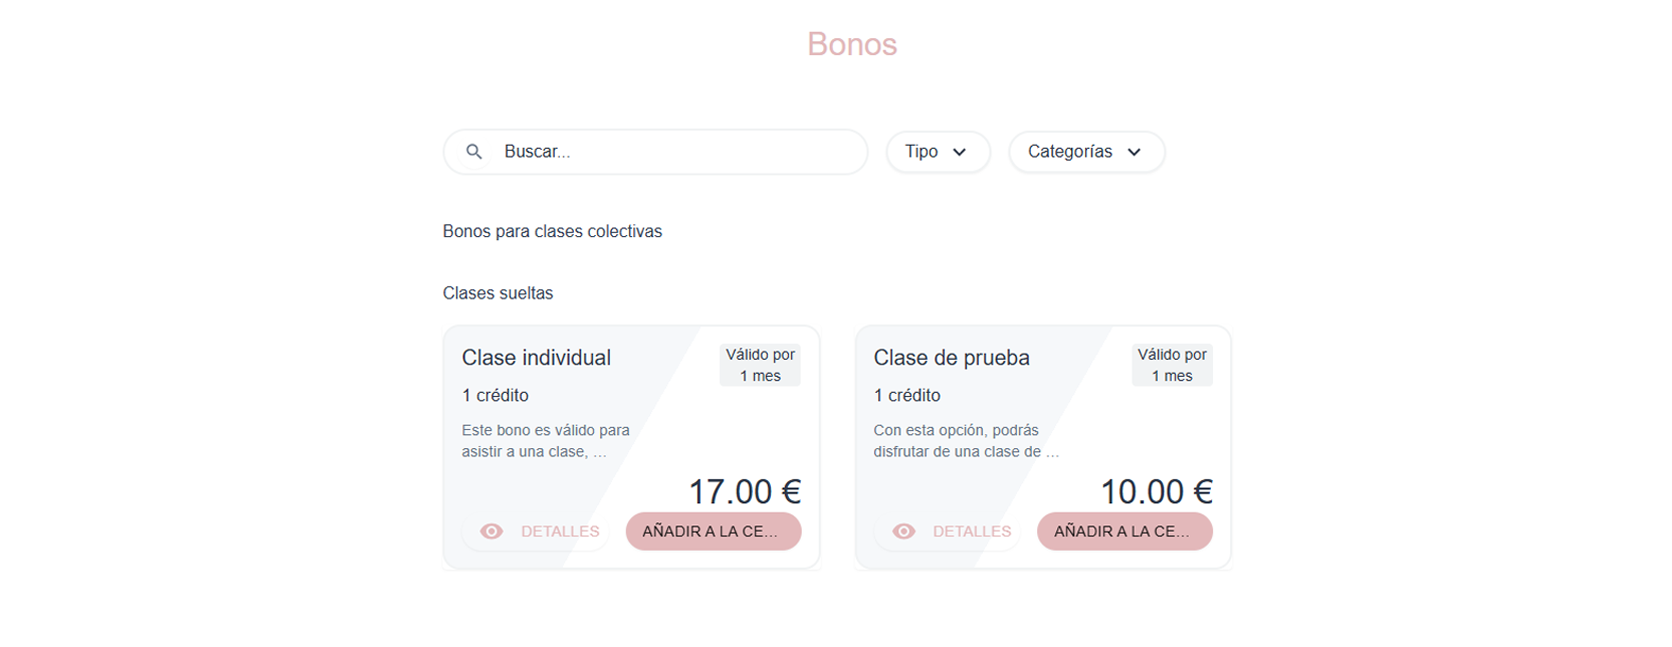Click the Bonos page heading
The image size is (1672, 647).
tap(852, 44)
